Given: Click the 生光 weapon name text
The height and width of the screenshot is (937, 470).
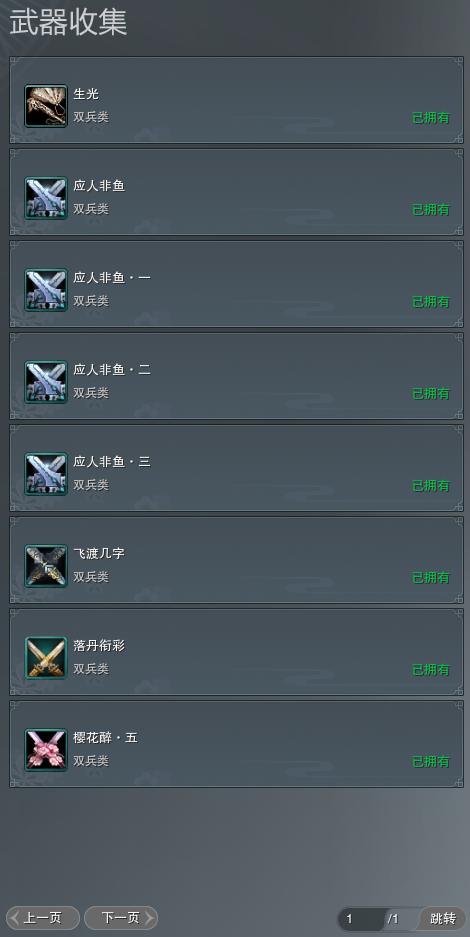Looking at the screenshot, I should 86,94.
